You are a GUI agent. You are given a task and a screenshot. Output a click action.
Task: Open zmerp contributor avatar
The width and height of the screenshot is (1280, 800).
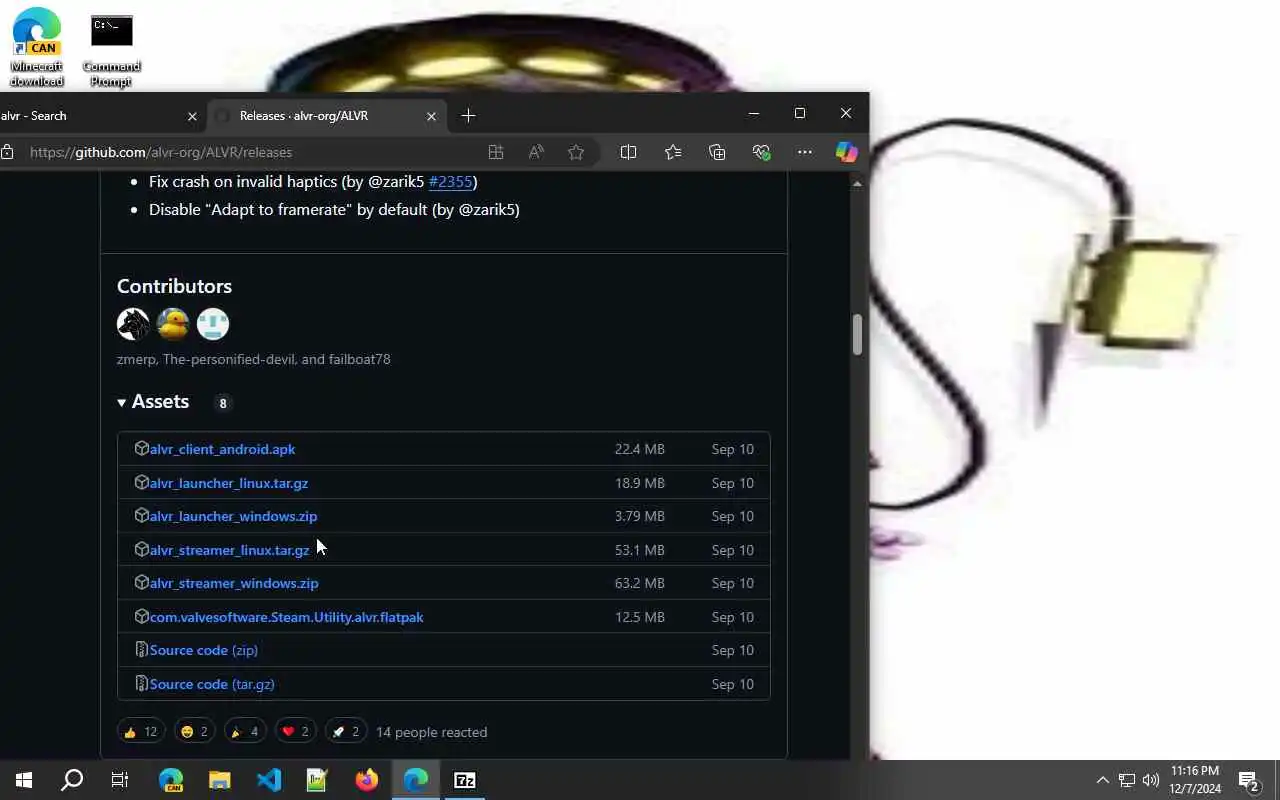[133, 324]
